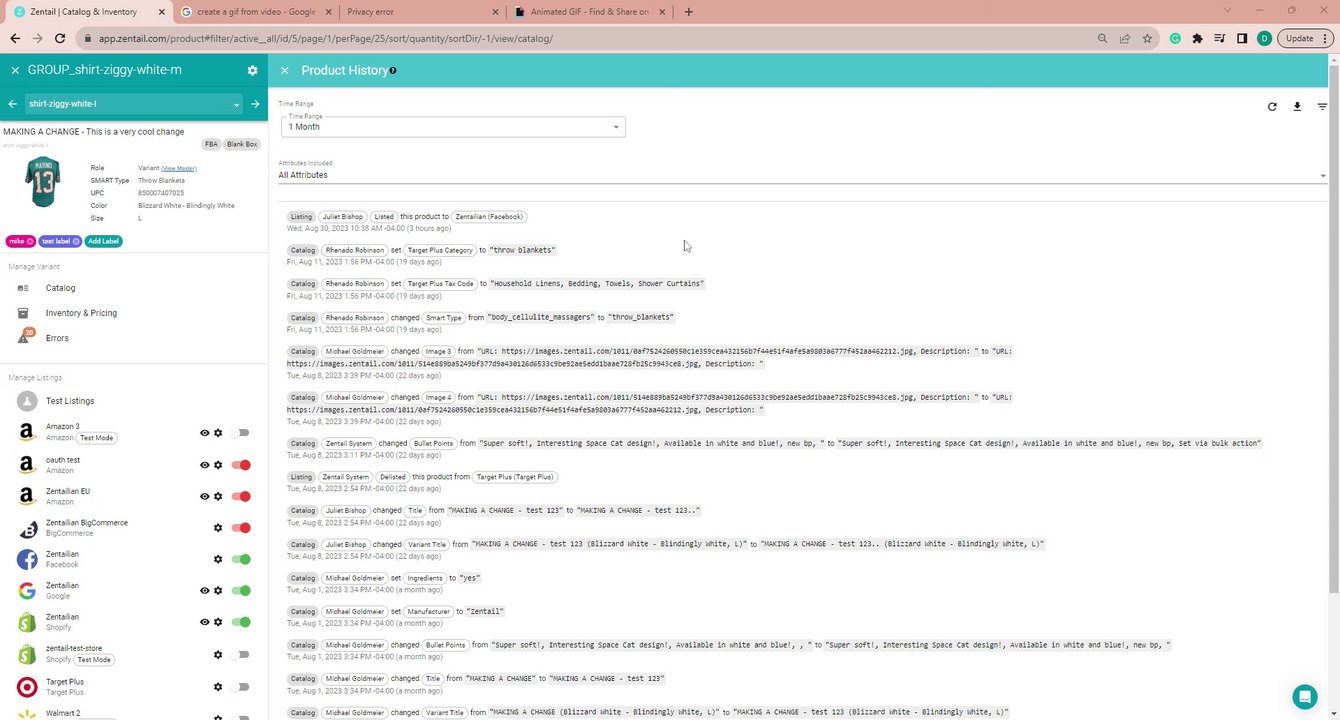Open zentail-test-store settings gear
The image size is (1340, 720).
(x=218, y=655)
